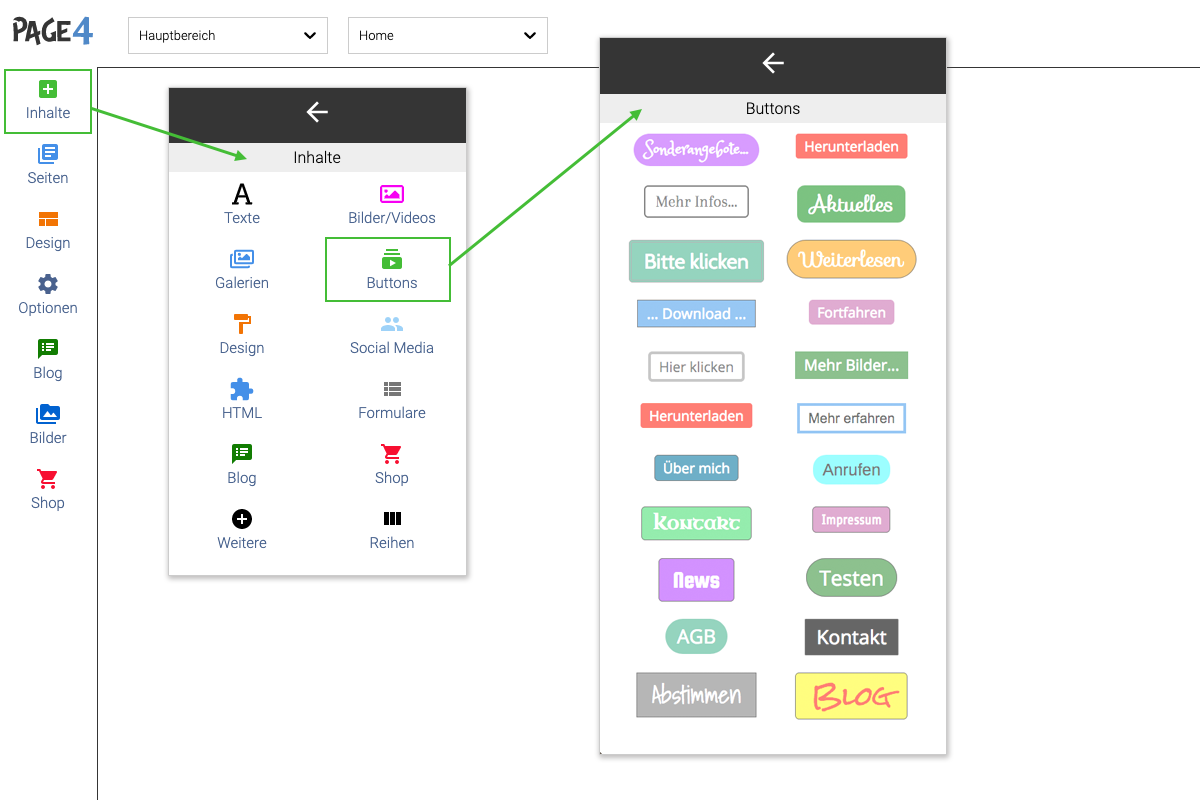Pick the outlined Mehr Infos button
Viewport: 1200px width, 800px height.
point(696,202)
